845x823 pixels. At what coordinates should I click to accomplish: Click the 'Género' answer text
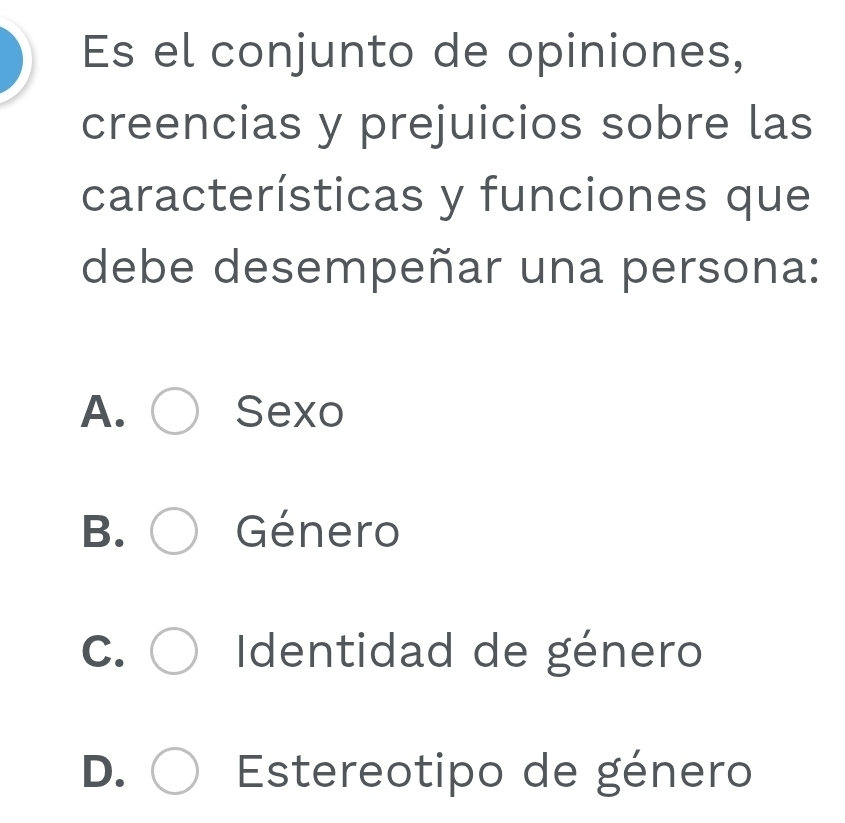point(318,532)
